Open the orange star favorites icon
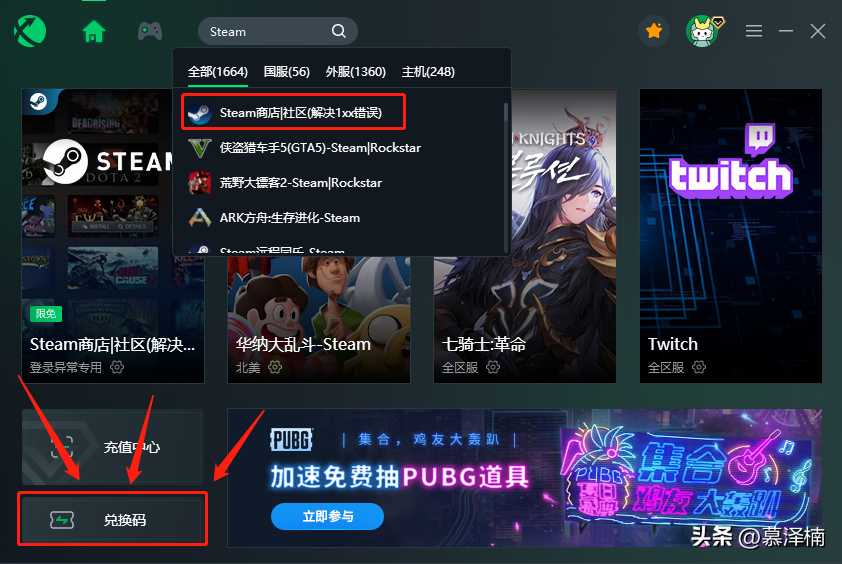Screen dimensions: 842x564 click(654, 31)
